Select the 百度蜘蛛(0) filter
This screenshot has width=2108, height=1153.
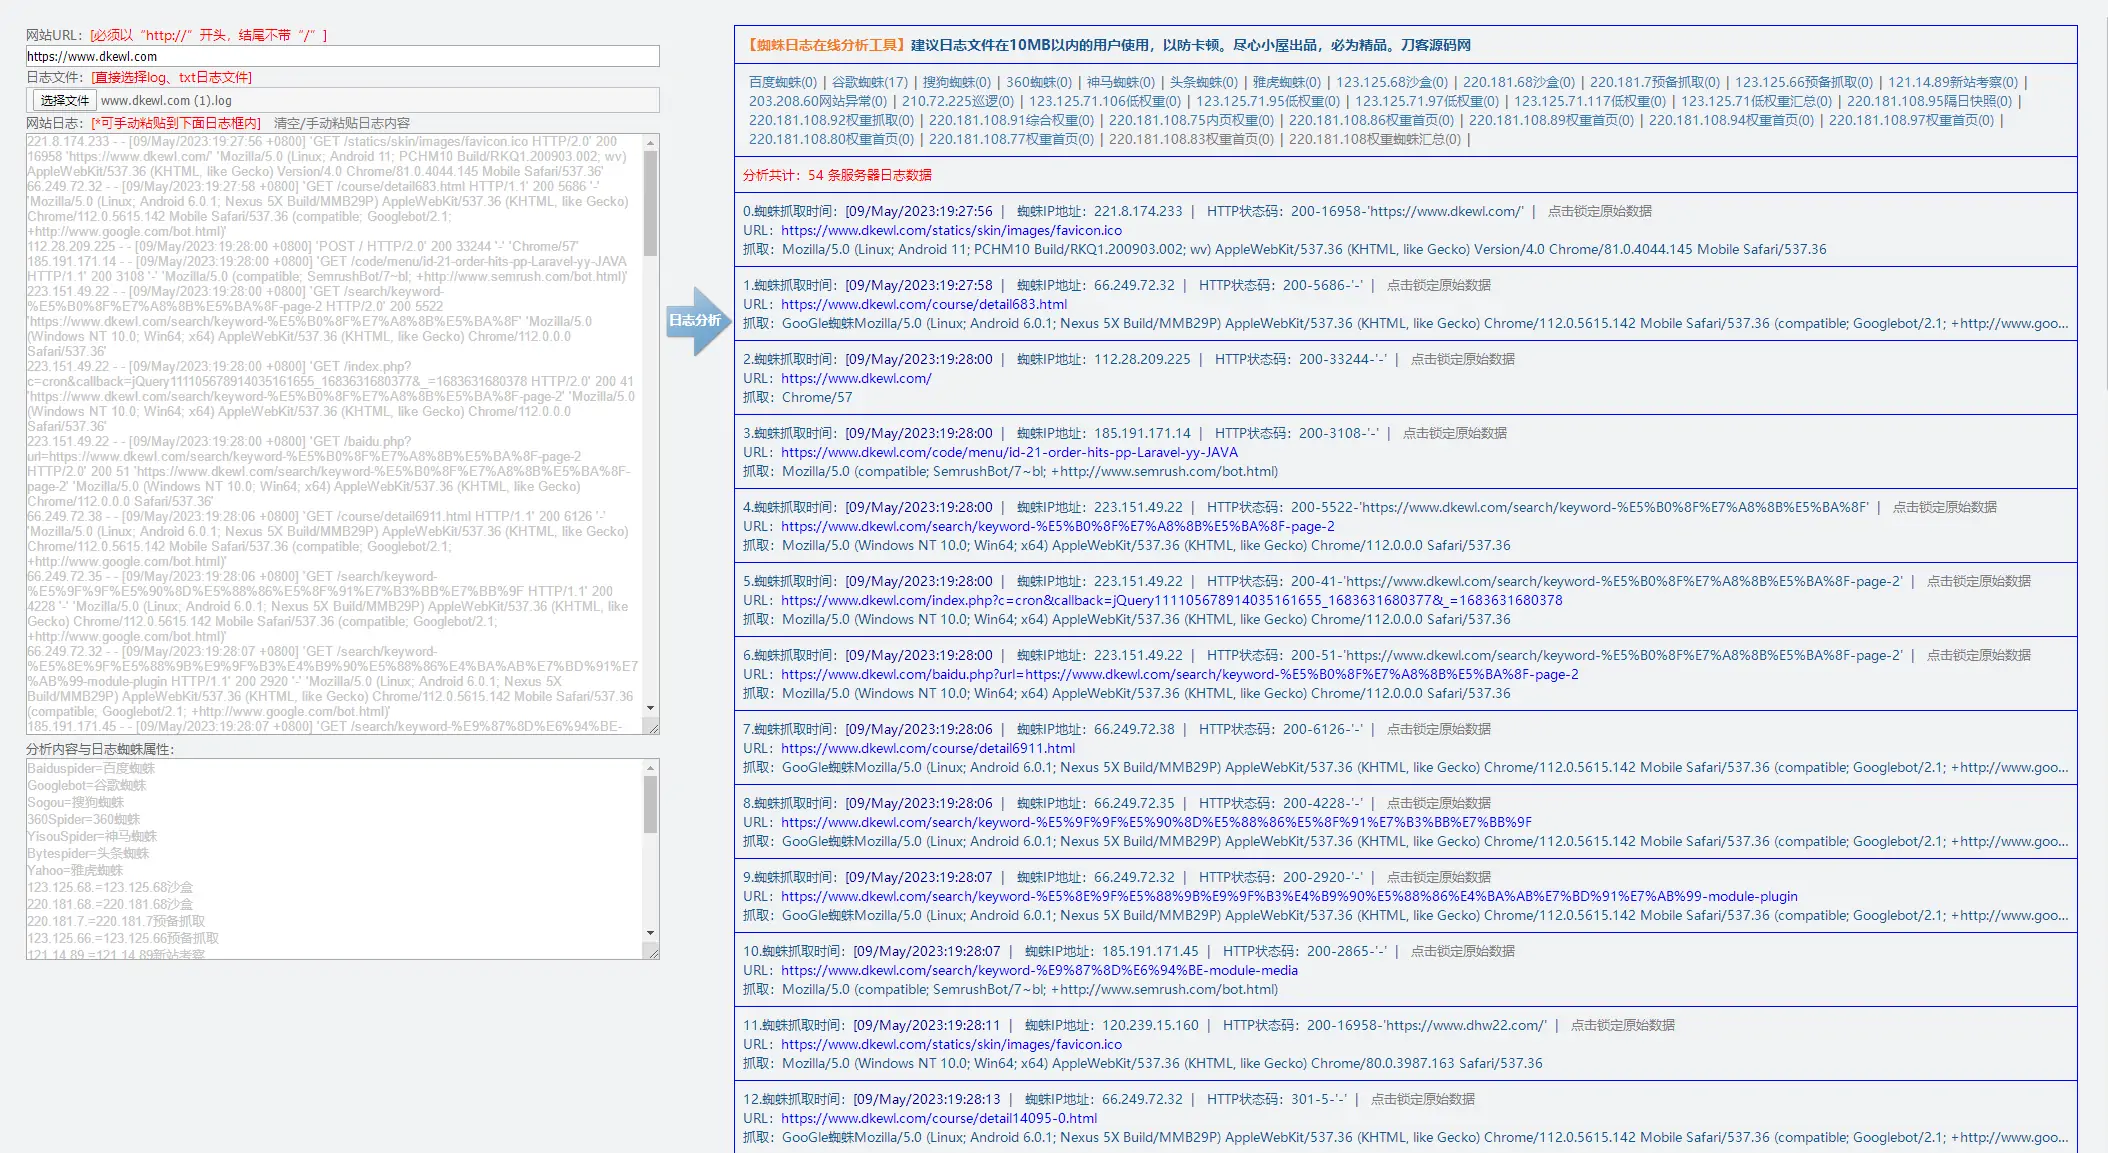click(782, 82)
